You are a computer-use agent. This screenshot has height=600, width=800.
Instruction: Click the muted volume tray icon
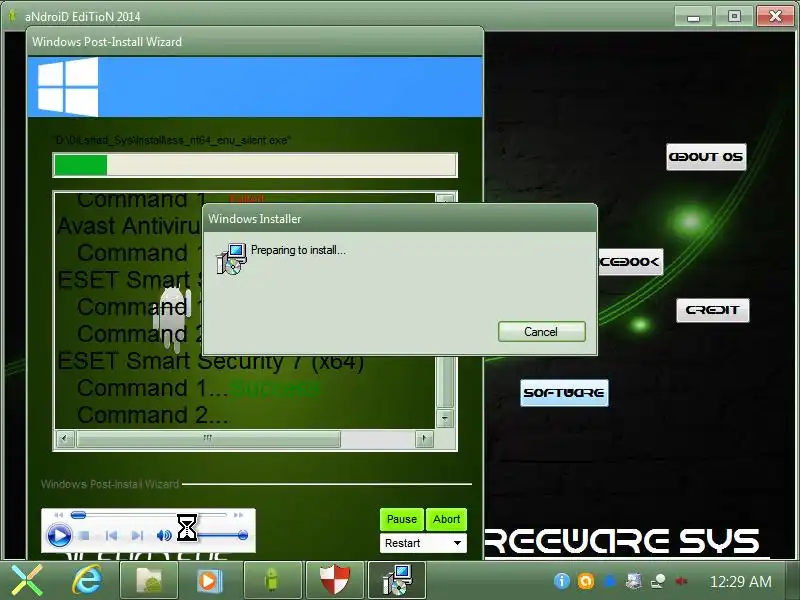point(681,581)
